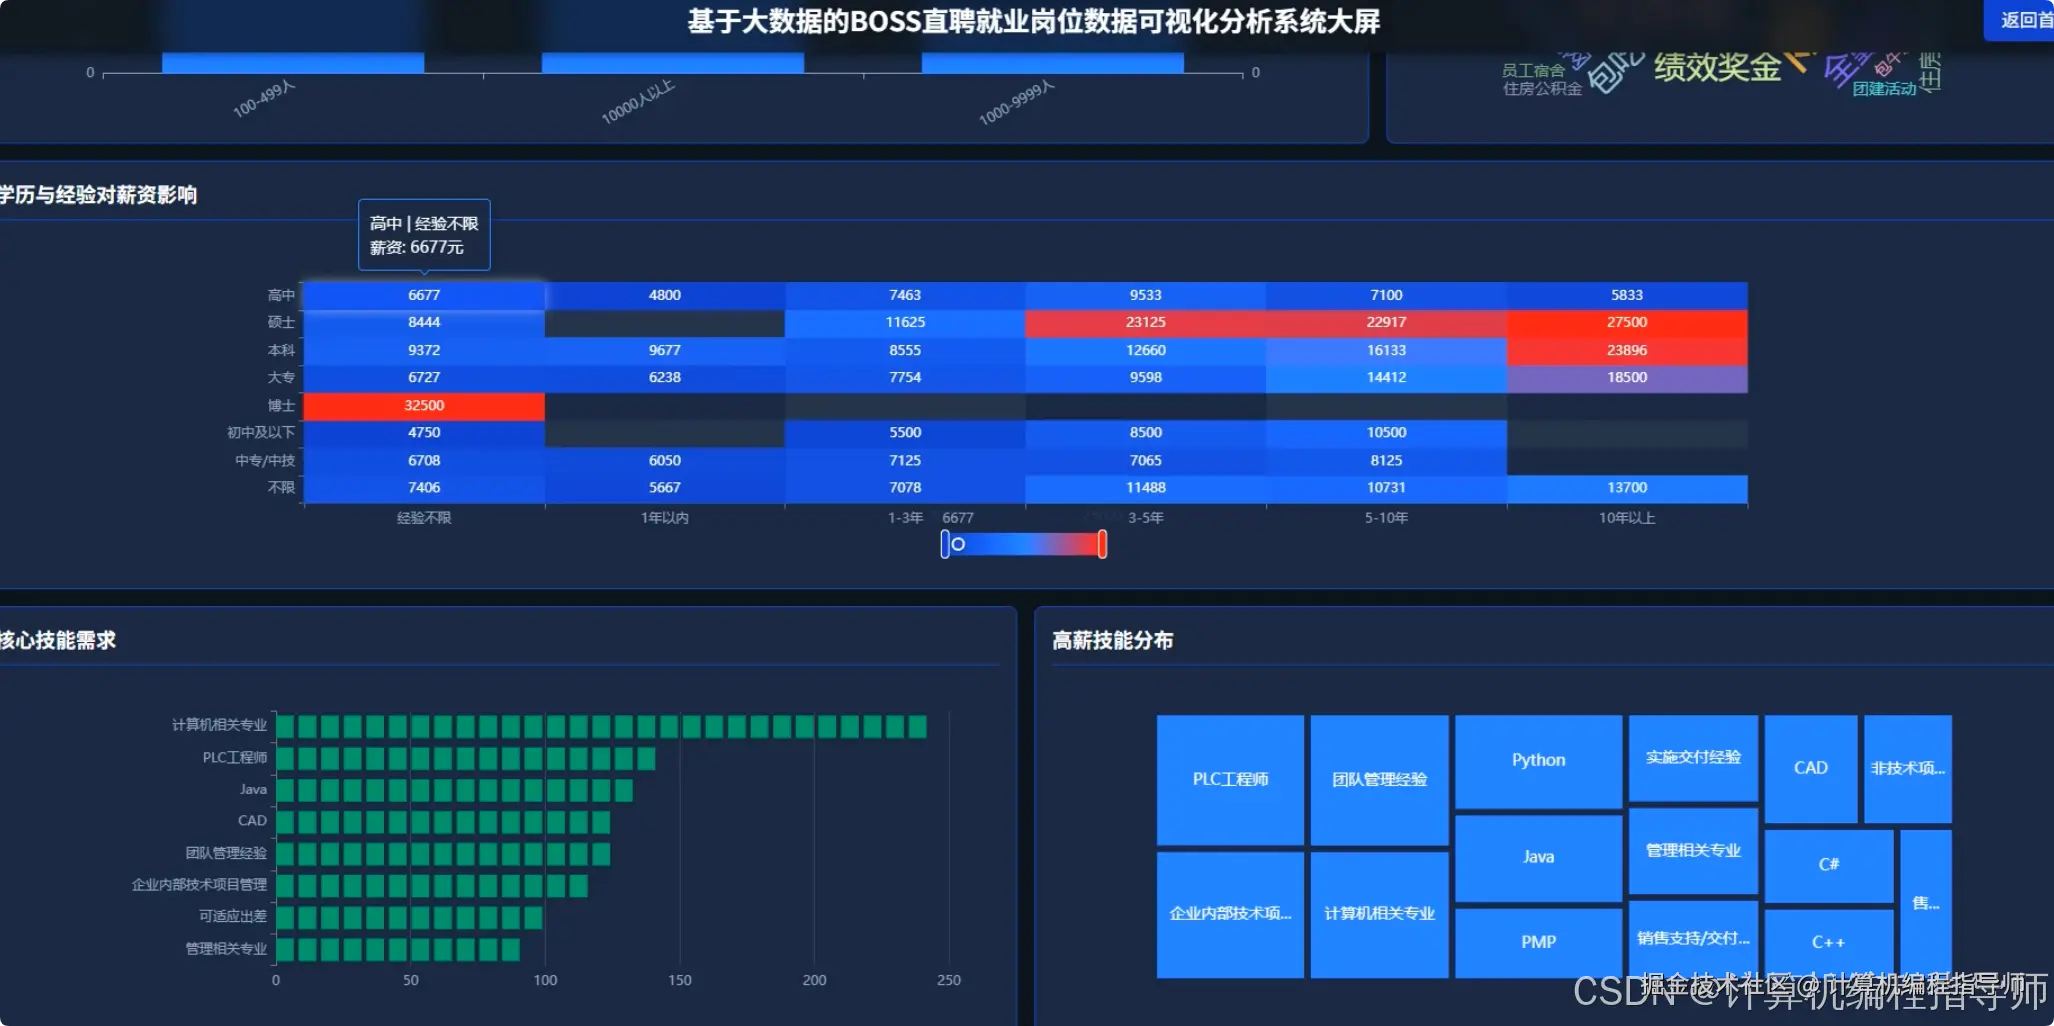Click the 企业内部技术项... block in the treemap

pos(1230,914)
